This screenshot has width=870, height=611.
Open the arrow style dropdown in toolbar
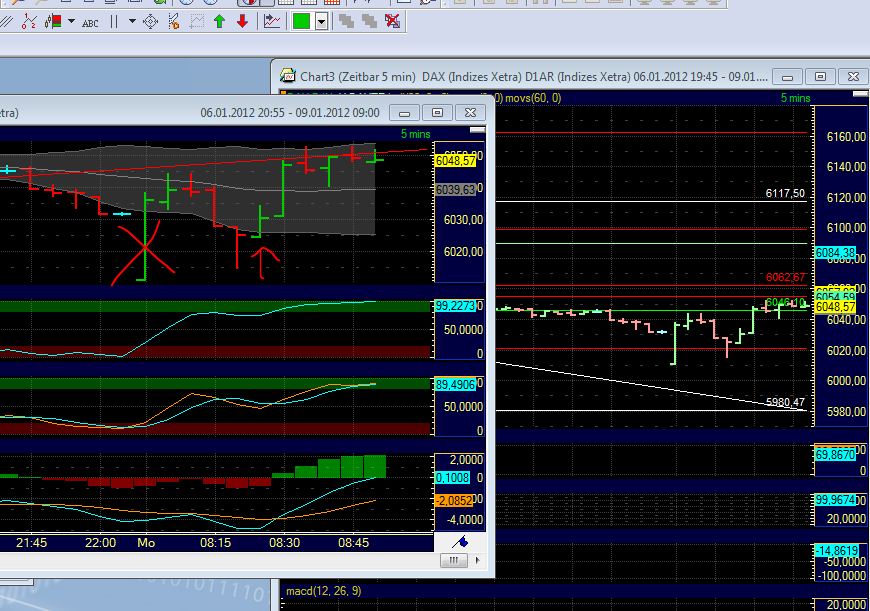131,20
